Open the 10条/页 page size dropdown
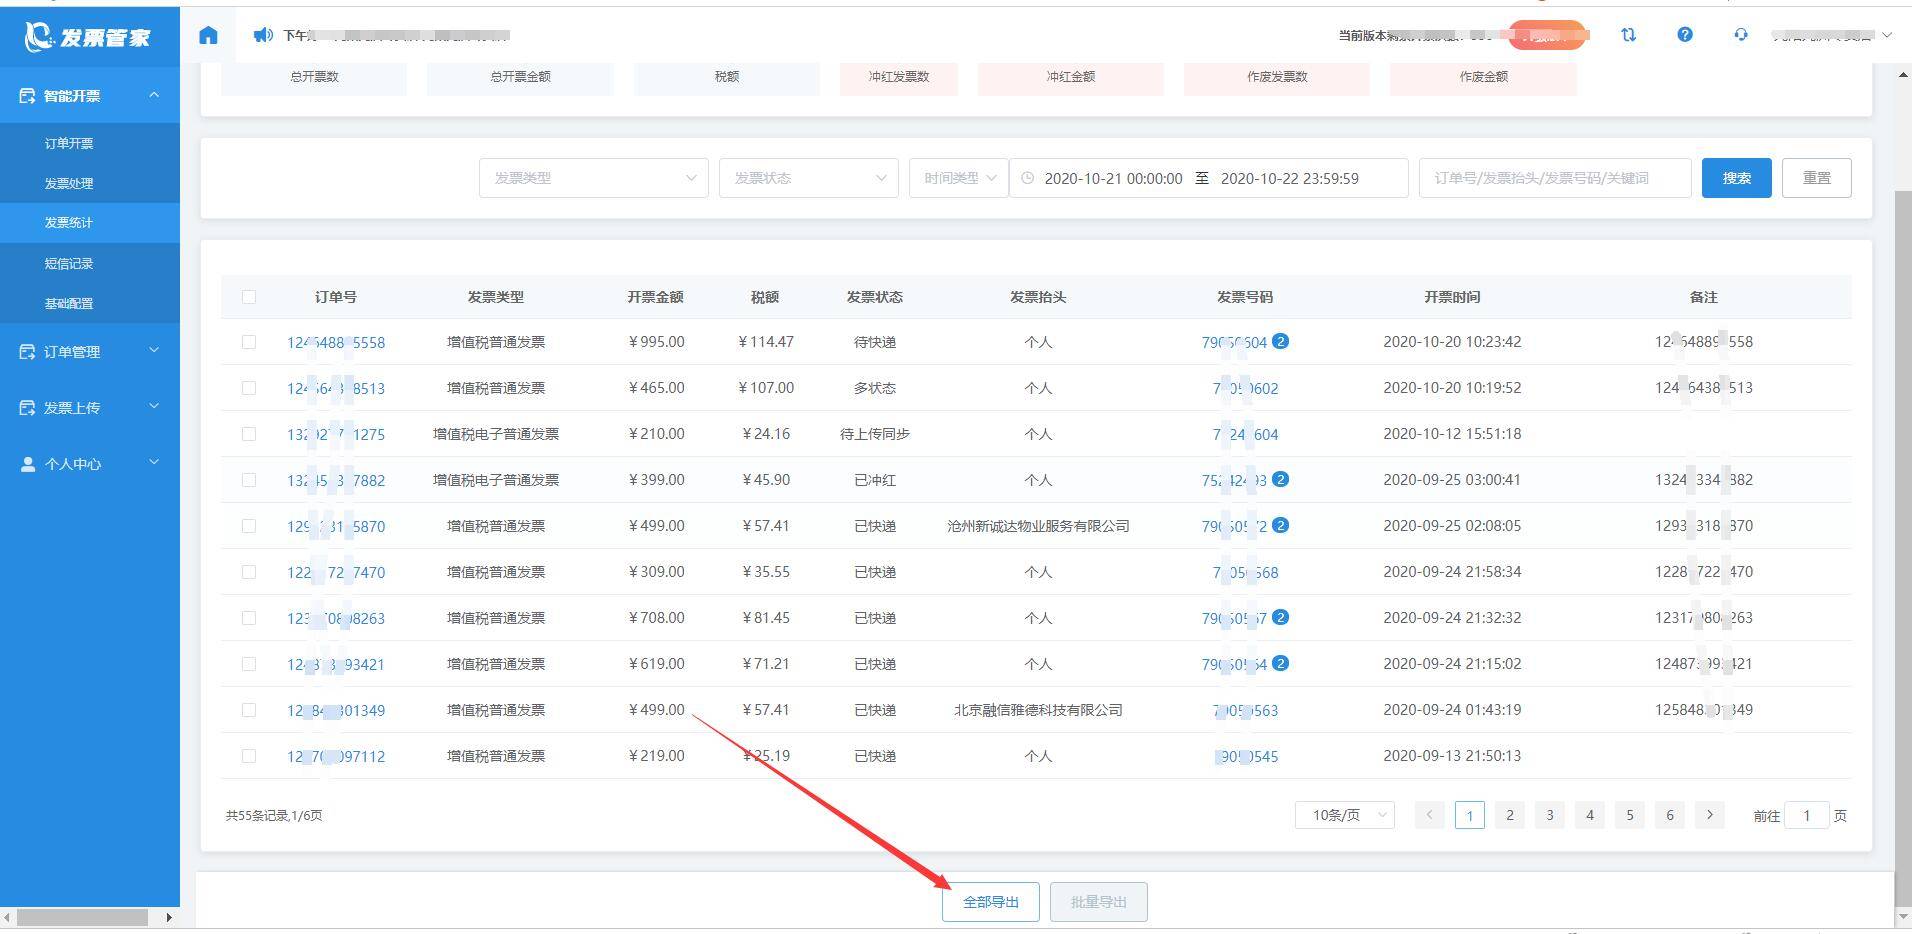 click(1345, 815)
